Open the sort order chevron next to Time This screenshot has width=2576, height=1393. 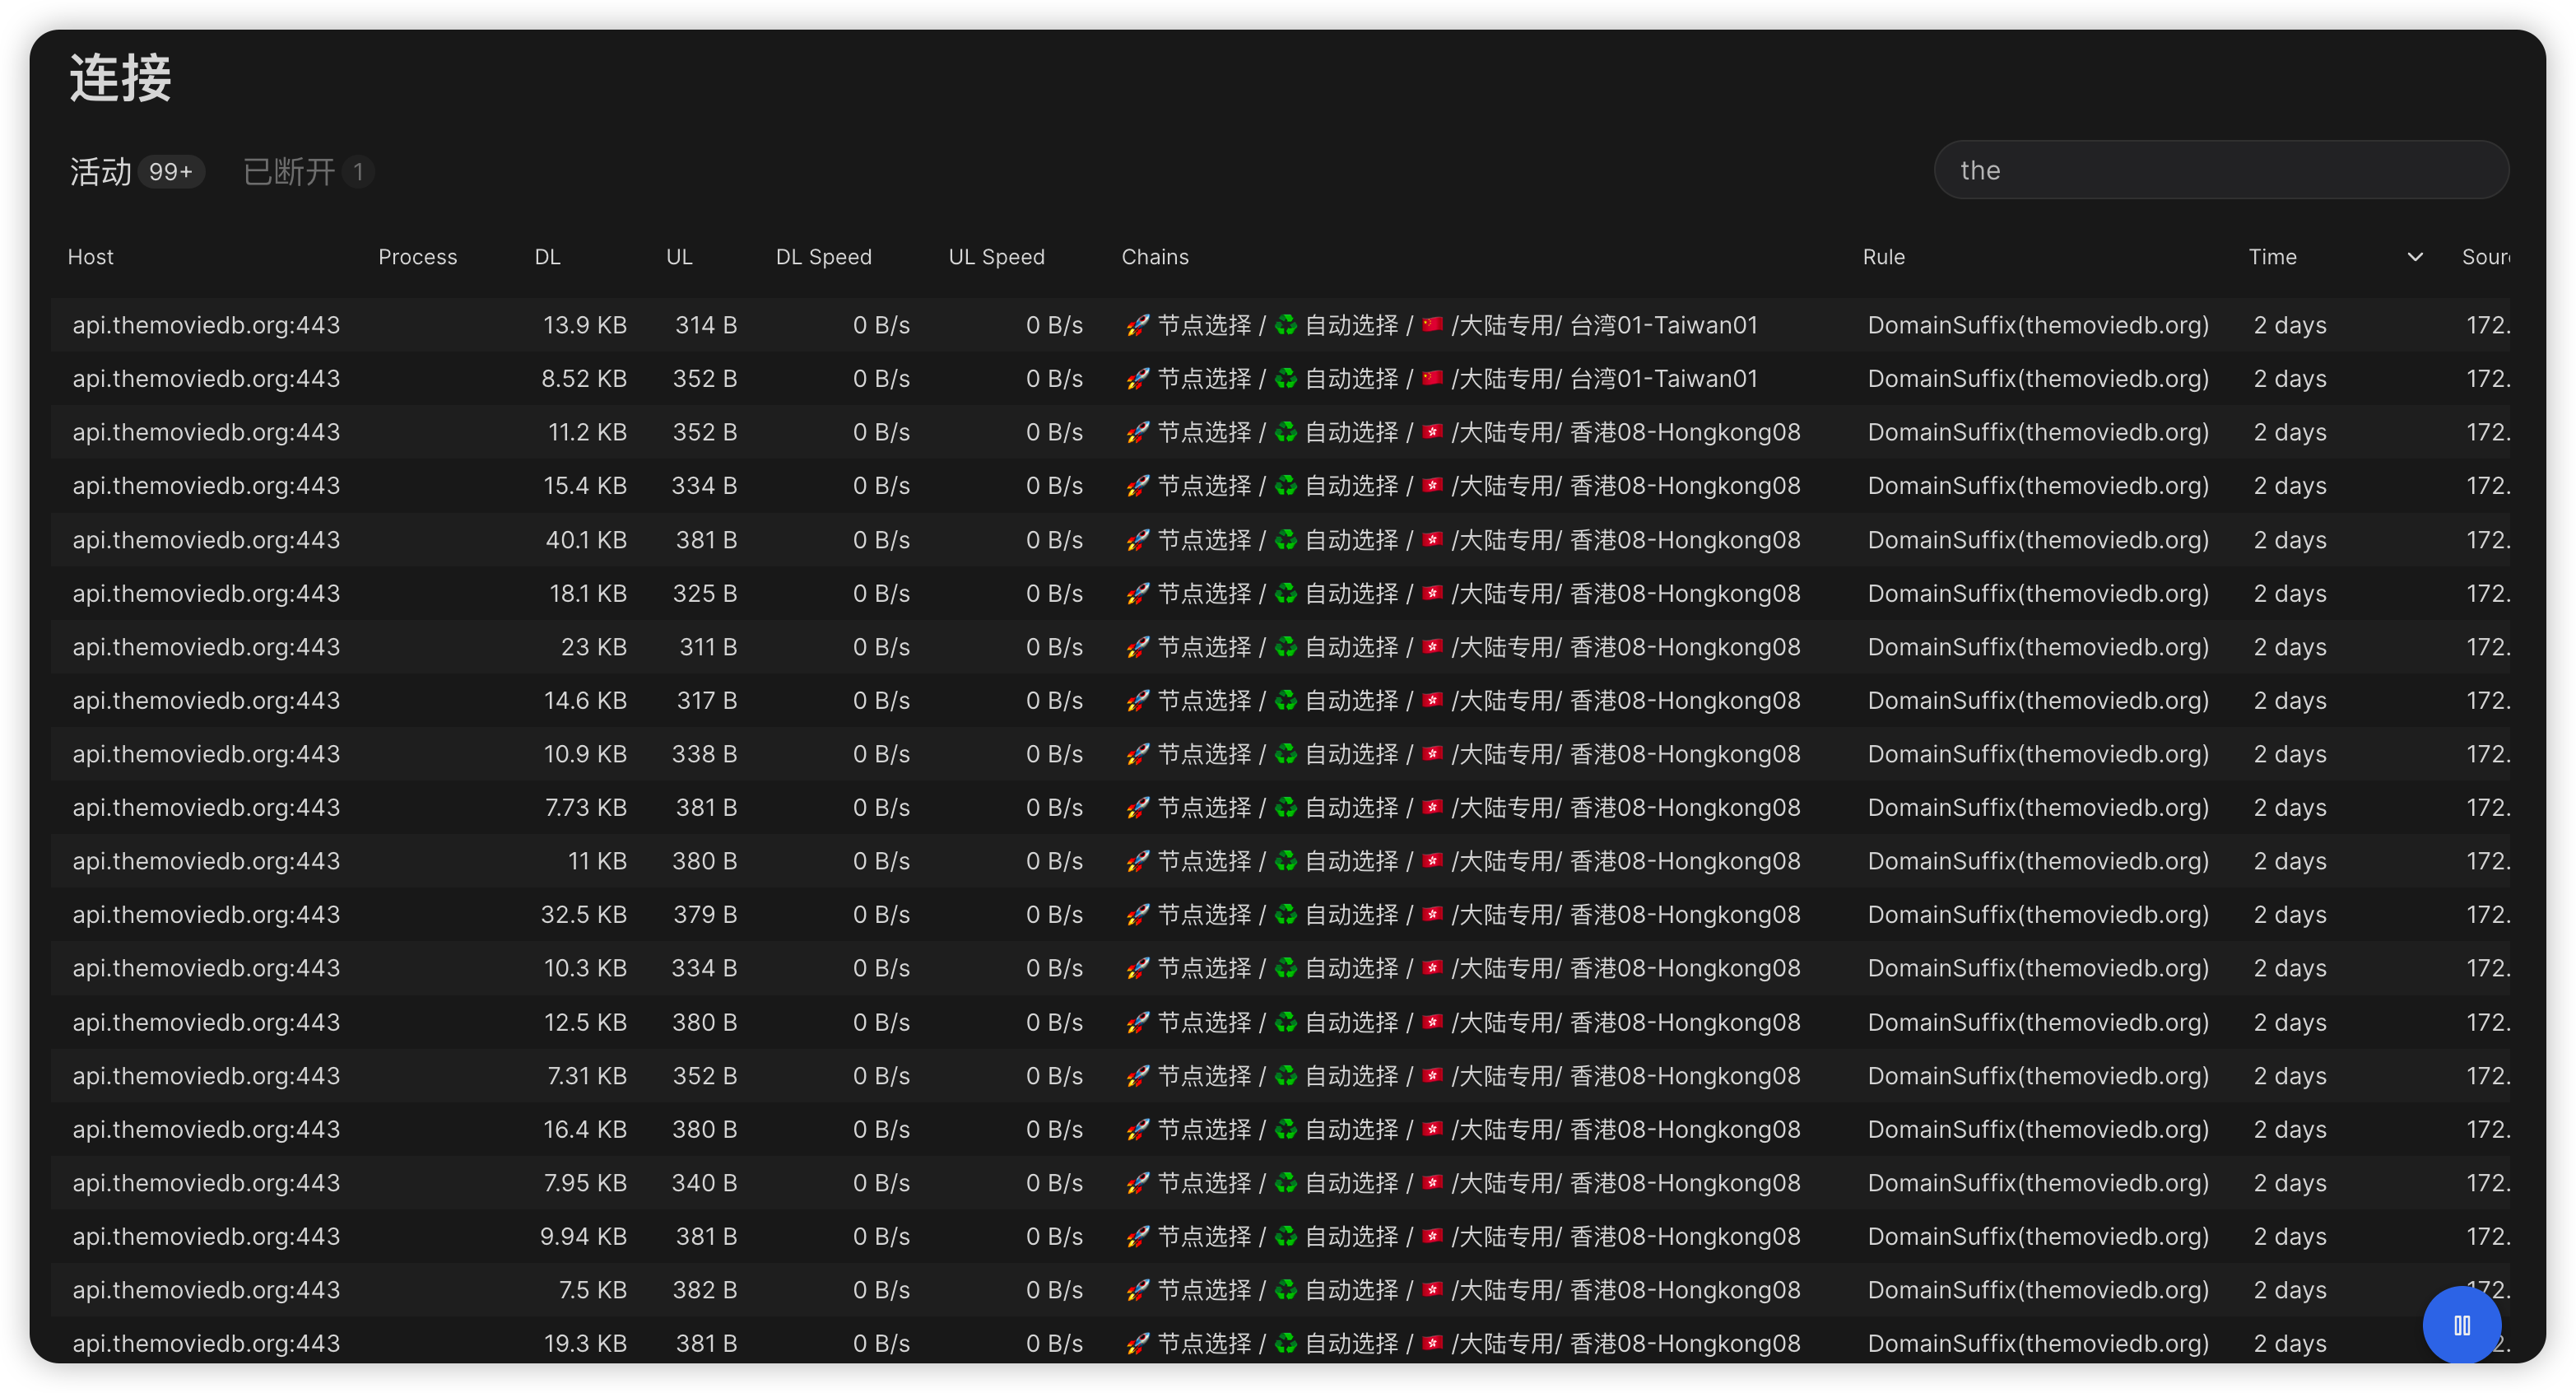[2414, 256]
